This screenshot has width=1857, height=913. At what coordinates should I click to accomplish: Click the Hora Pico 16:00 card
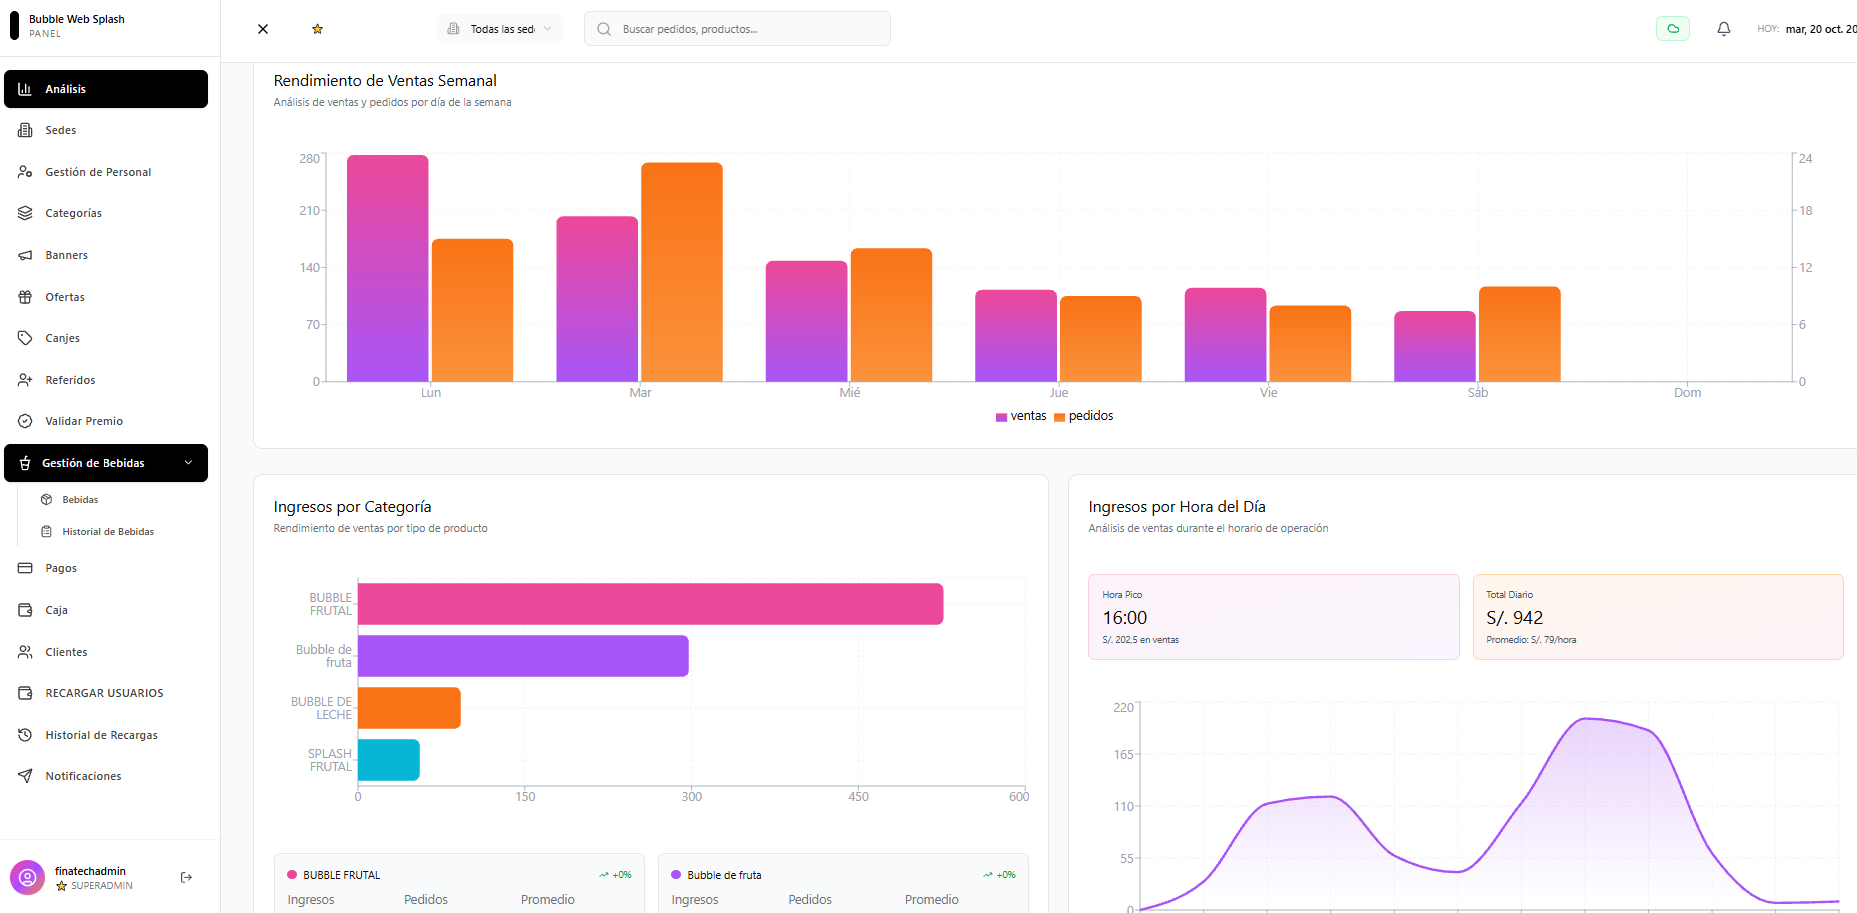click(1274, 617)
